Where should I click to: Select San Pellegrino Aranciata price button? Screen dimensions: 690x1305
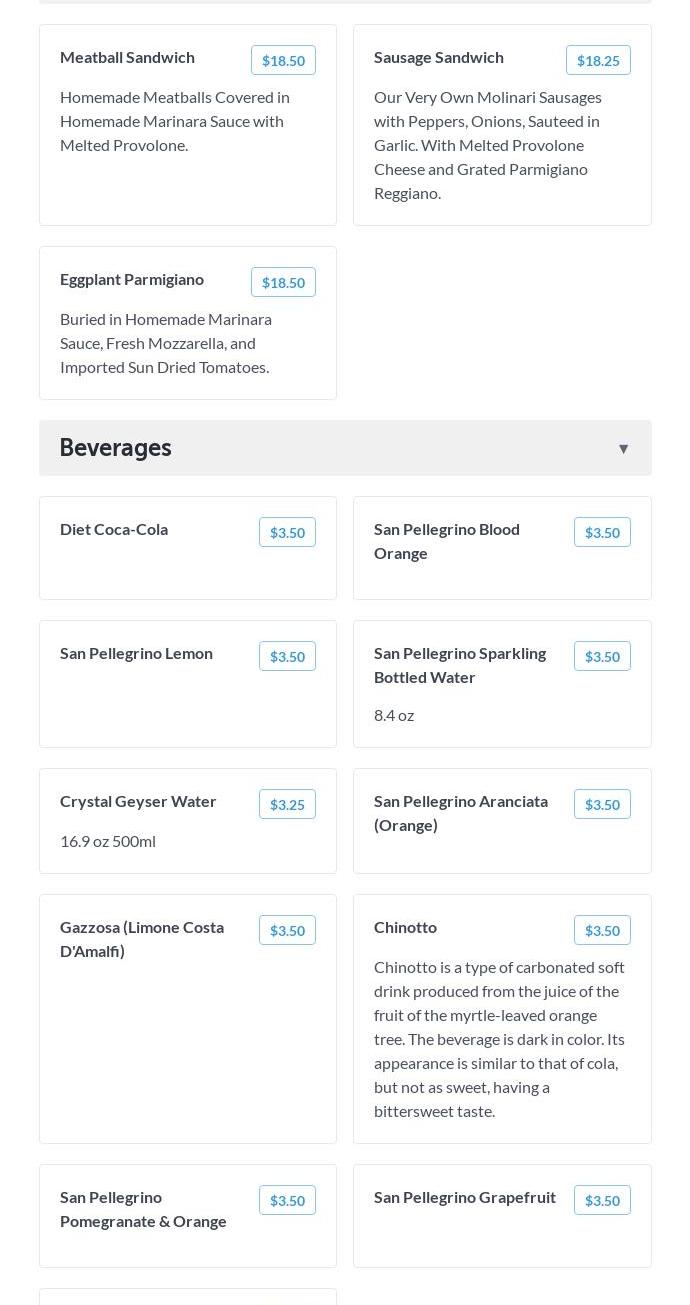[x=602, y=804]
